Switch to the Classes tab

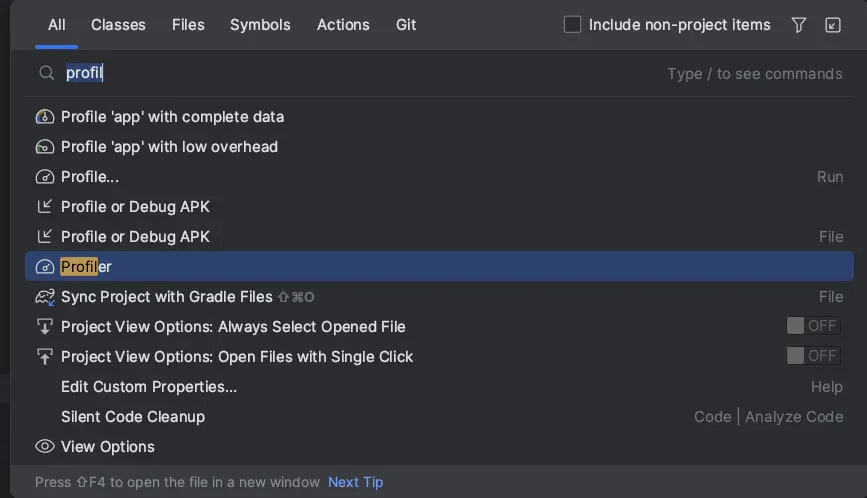pyautogui.click(x=118, y=25)
